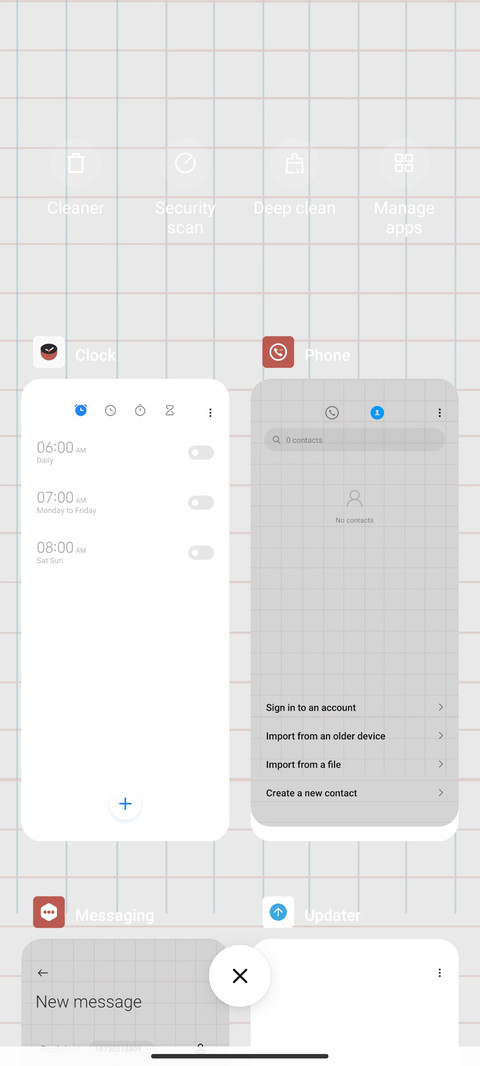Tap the New message heading

[89, 1002]
